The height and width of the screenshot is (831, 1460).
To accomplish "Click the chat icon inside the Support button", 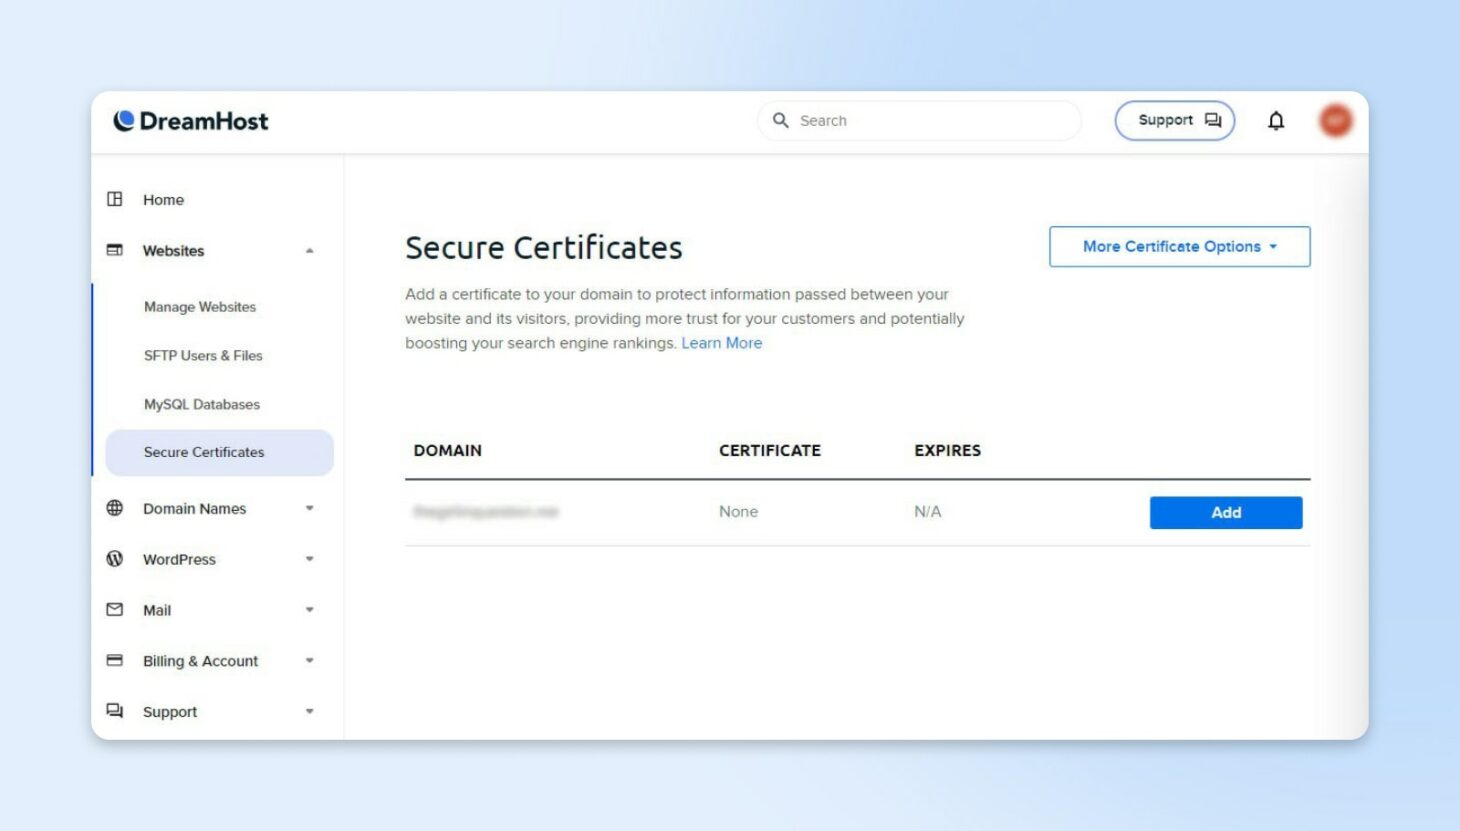I will (1213, 119).
